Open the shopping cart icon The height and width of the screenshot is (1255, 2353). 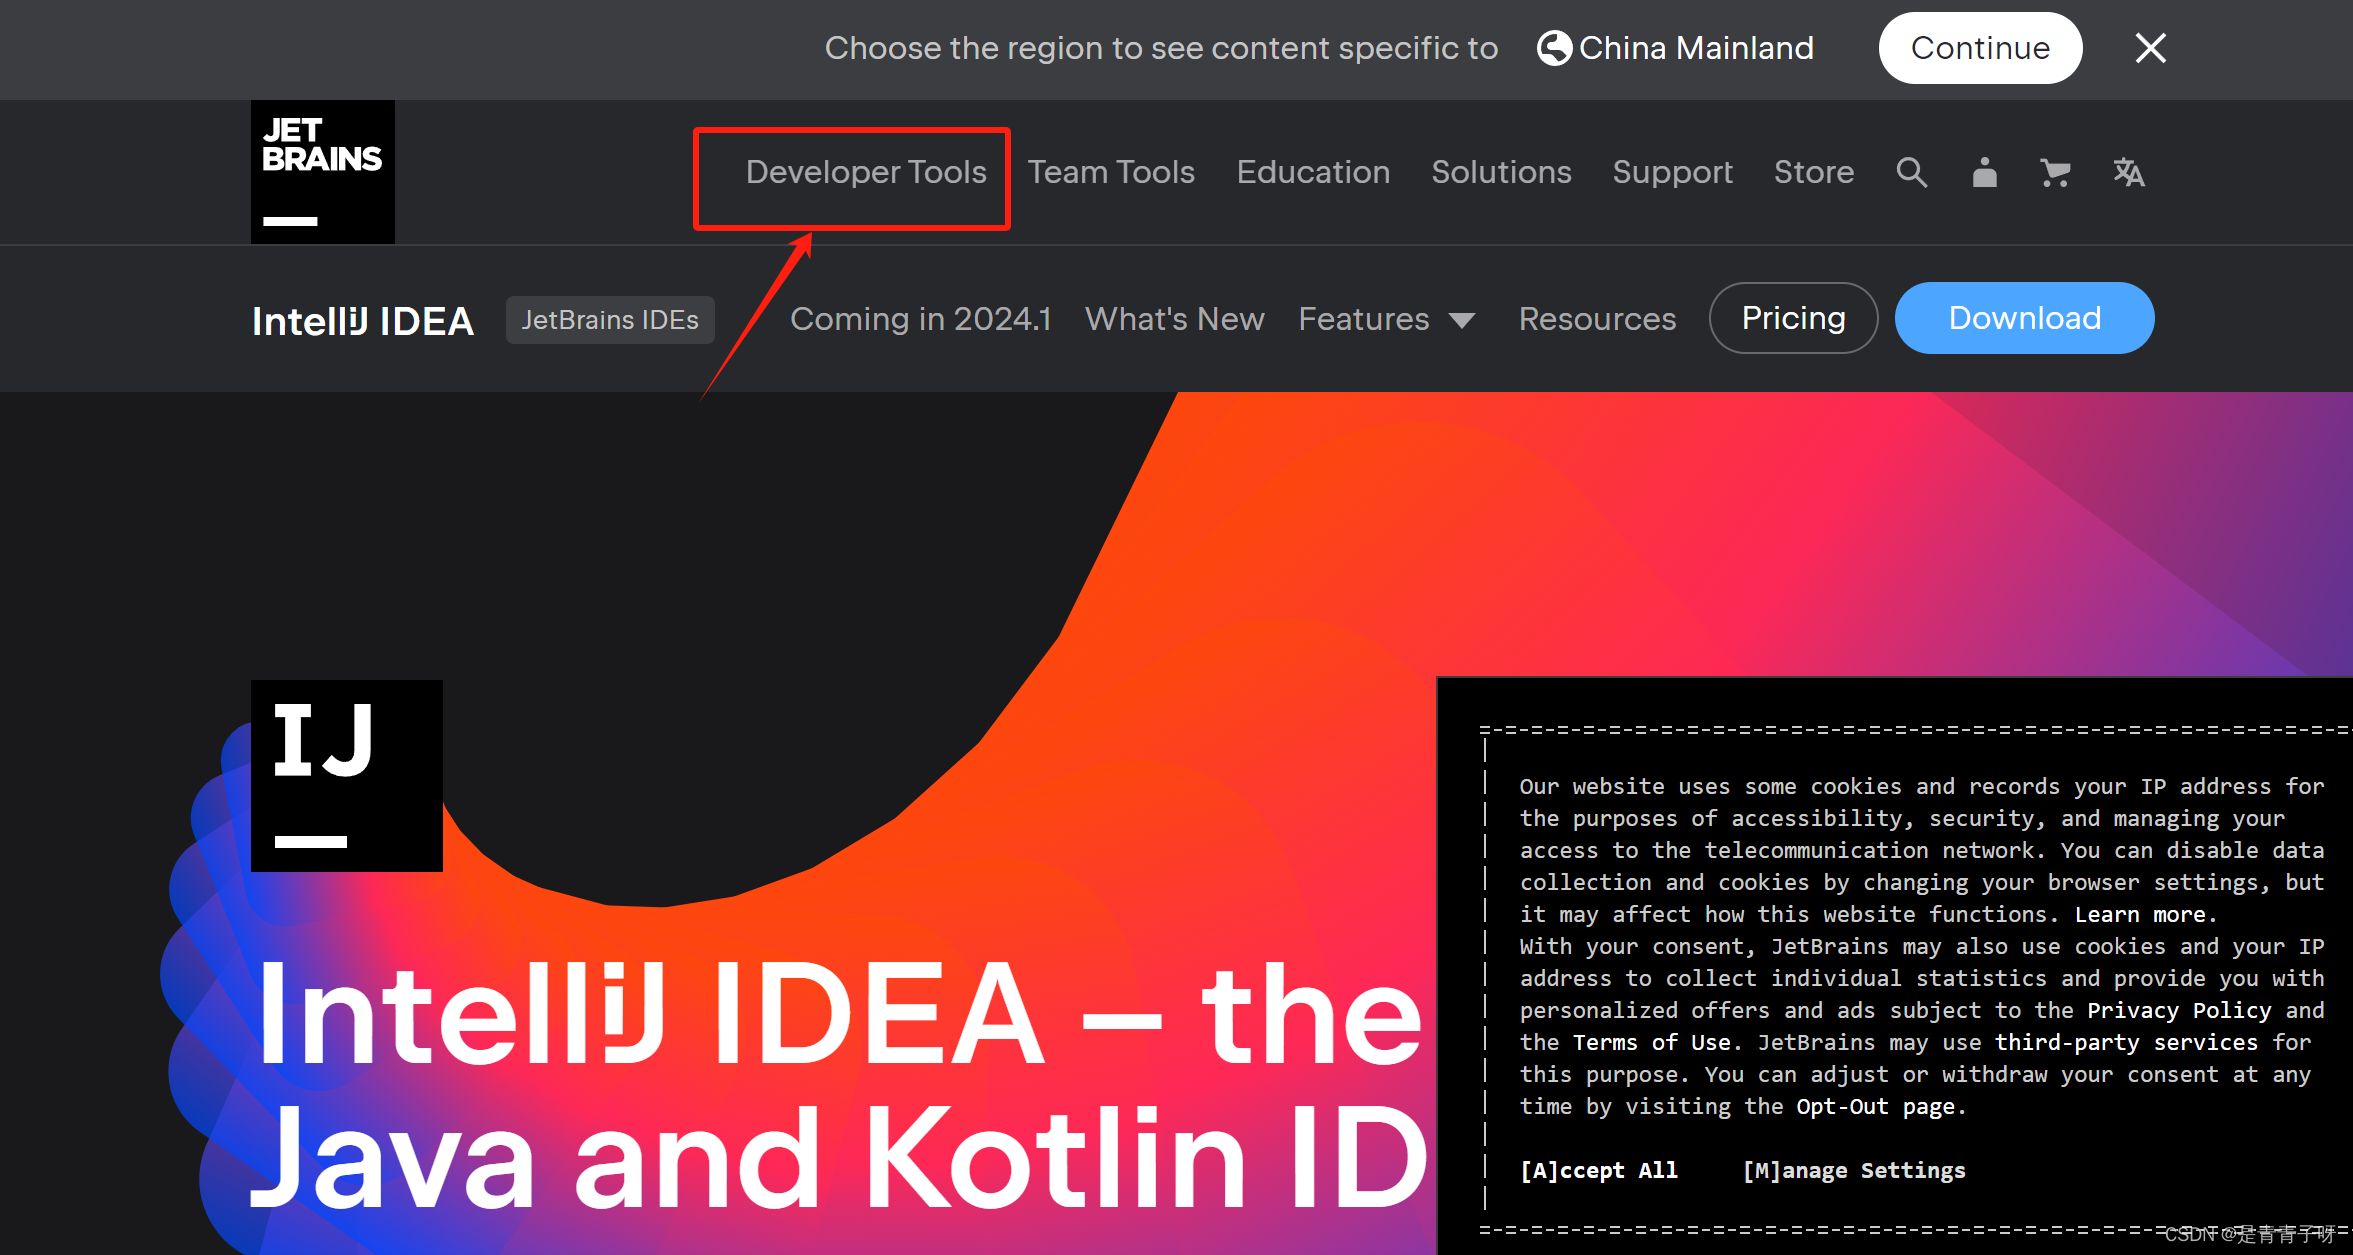pyautogui.click(x=2055, y=172)
